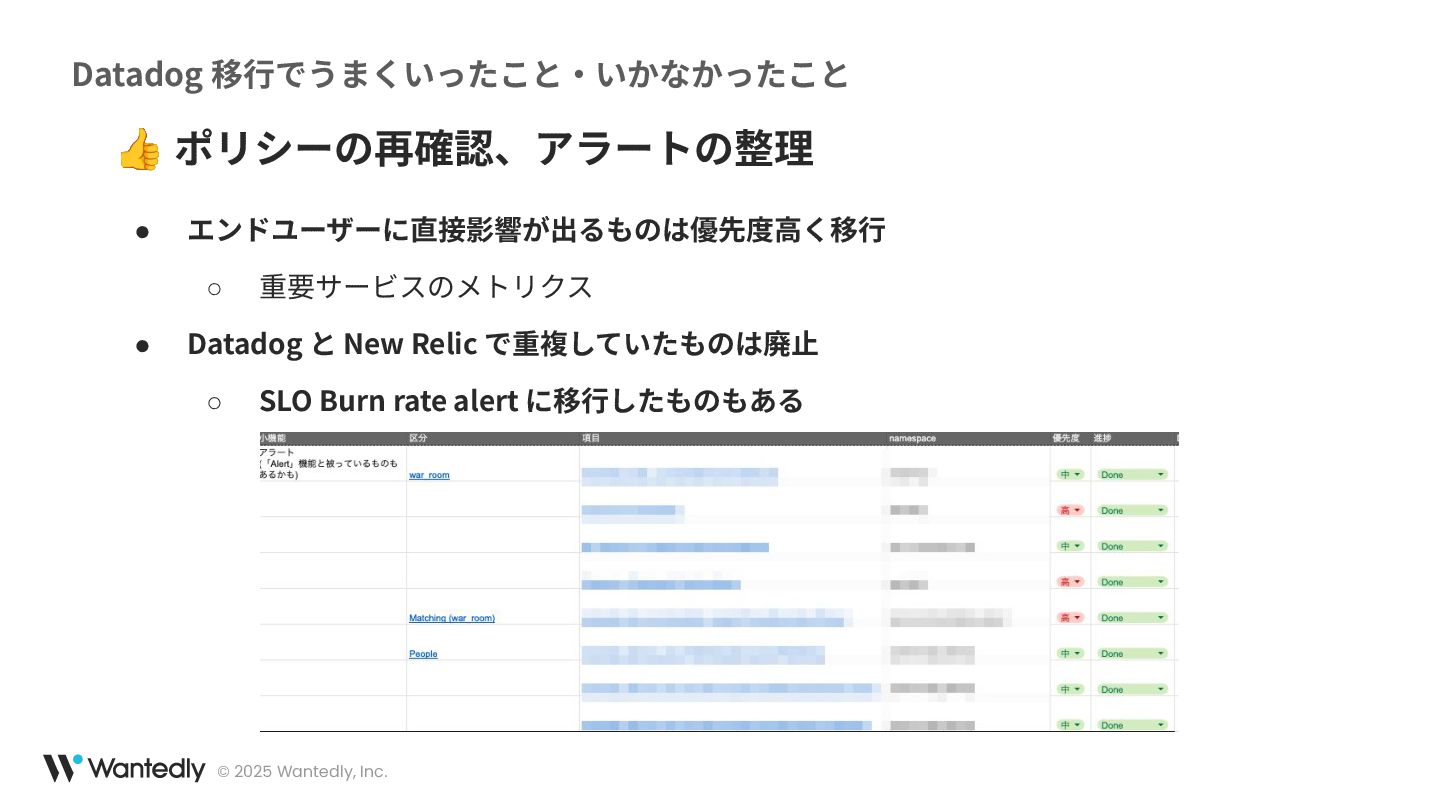Click the © 2025 Wantedly, Inc. text

pos(302,772)
